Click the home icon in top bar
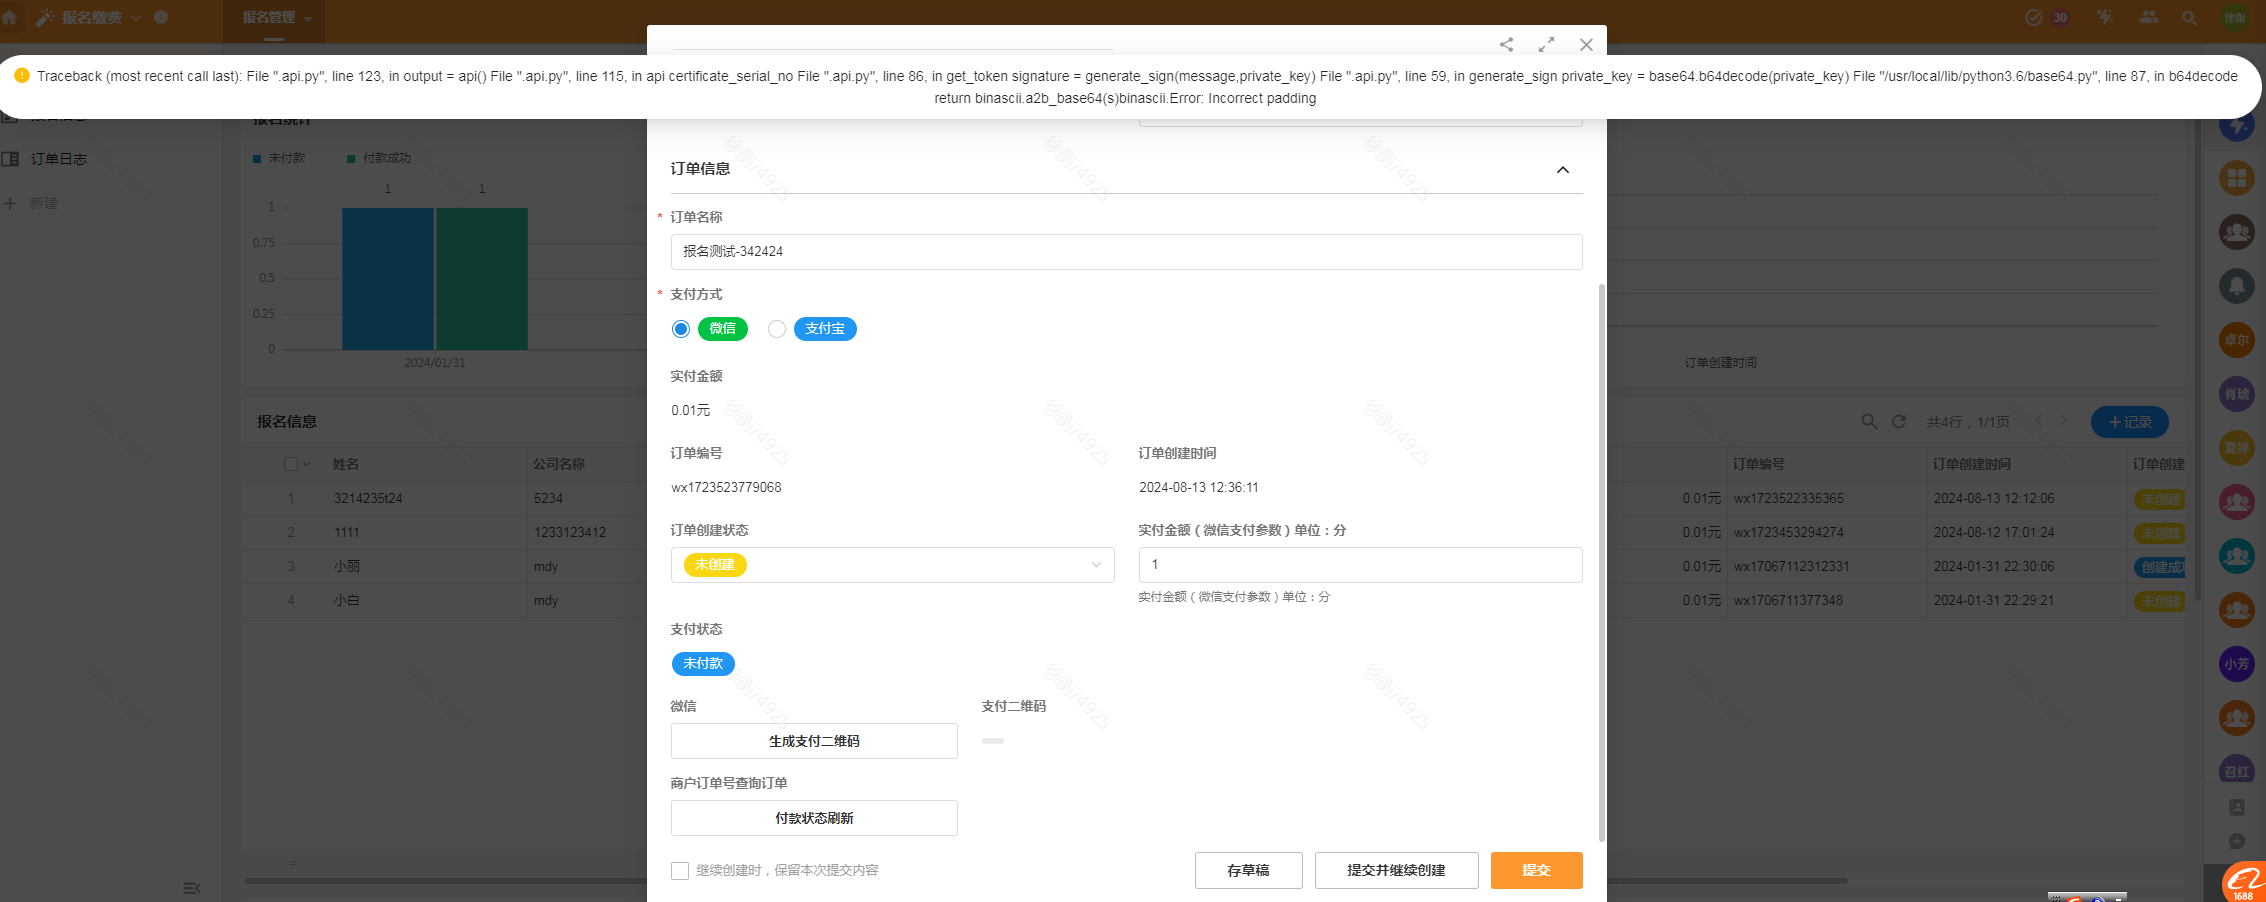This screenshot has width=2266, height=902. [x=10, y=17]
